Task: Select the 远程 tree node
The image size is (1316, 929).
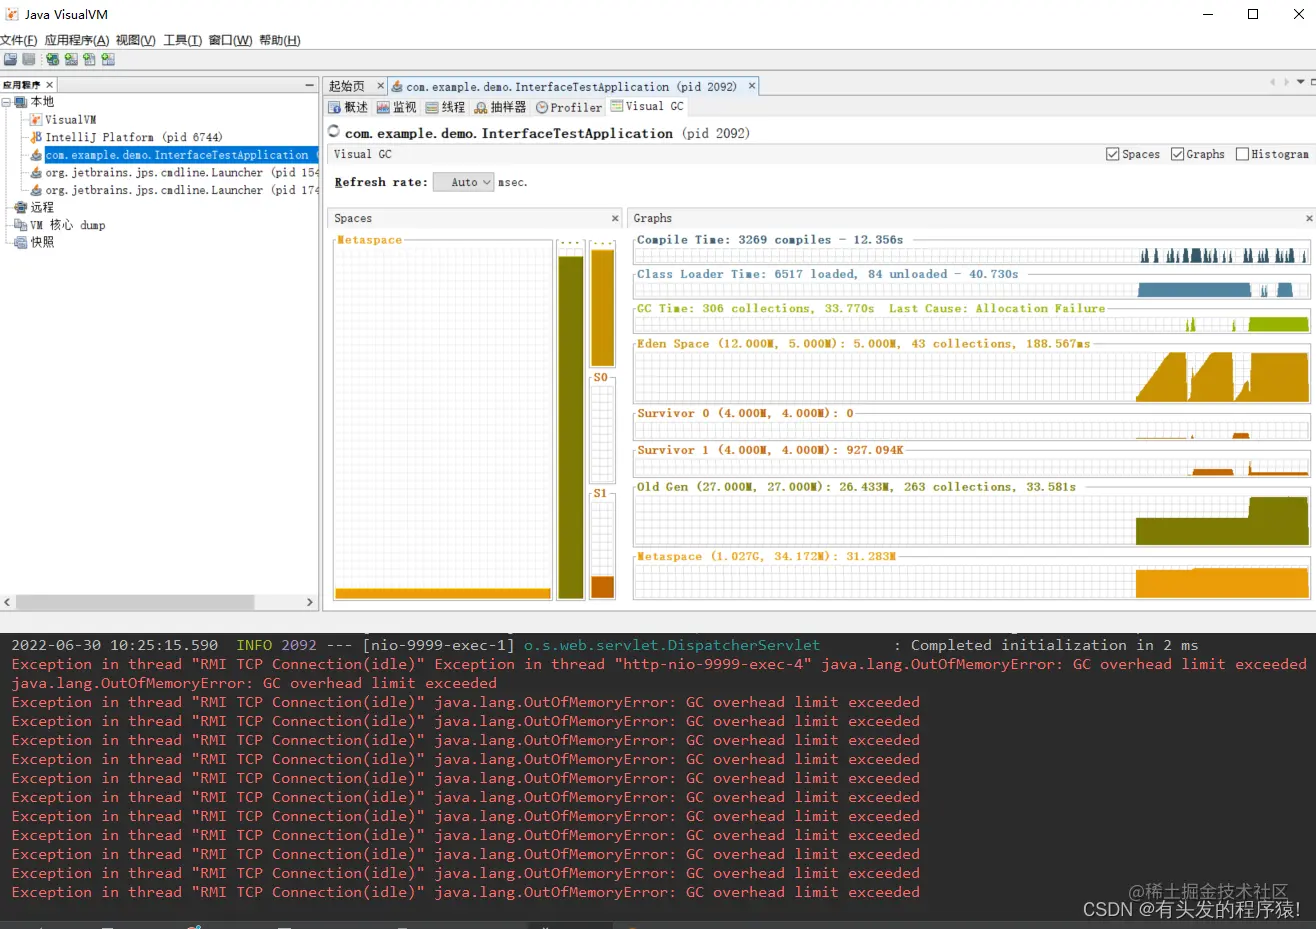Action: [42, 207]
